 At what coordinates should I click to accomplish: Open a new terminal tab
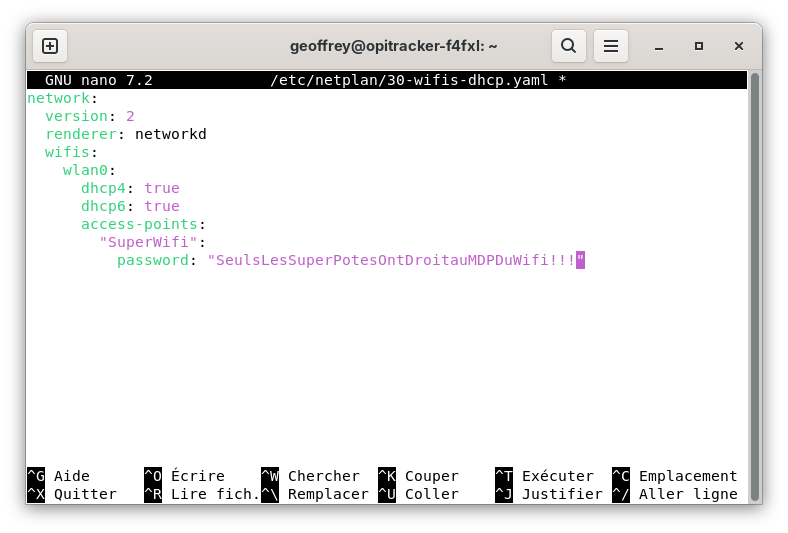click(50, 46)
